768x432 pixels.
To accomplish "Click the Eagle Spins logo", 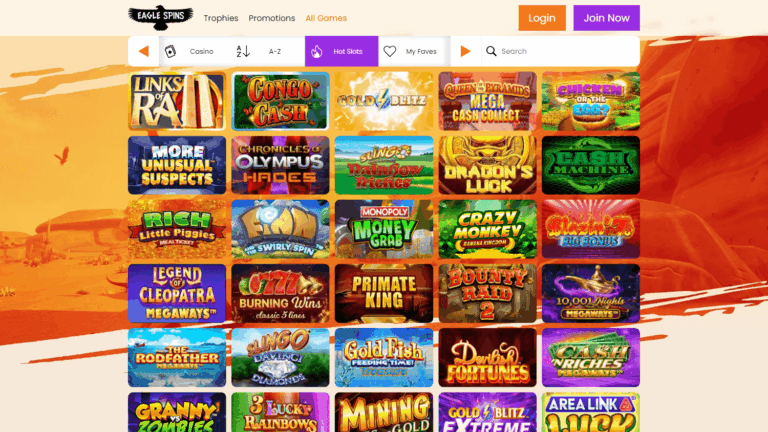I will pos(158,17).
